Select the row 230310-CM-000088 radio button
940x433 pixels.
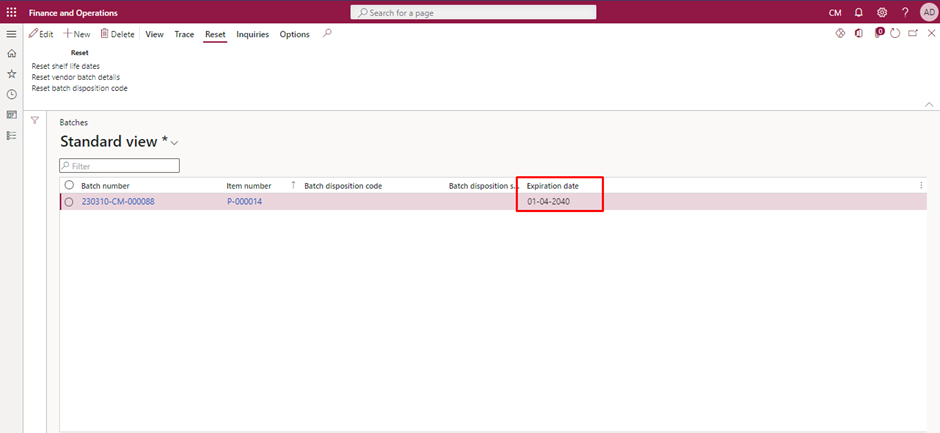[x=69, y=202]
